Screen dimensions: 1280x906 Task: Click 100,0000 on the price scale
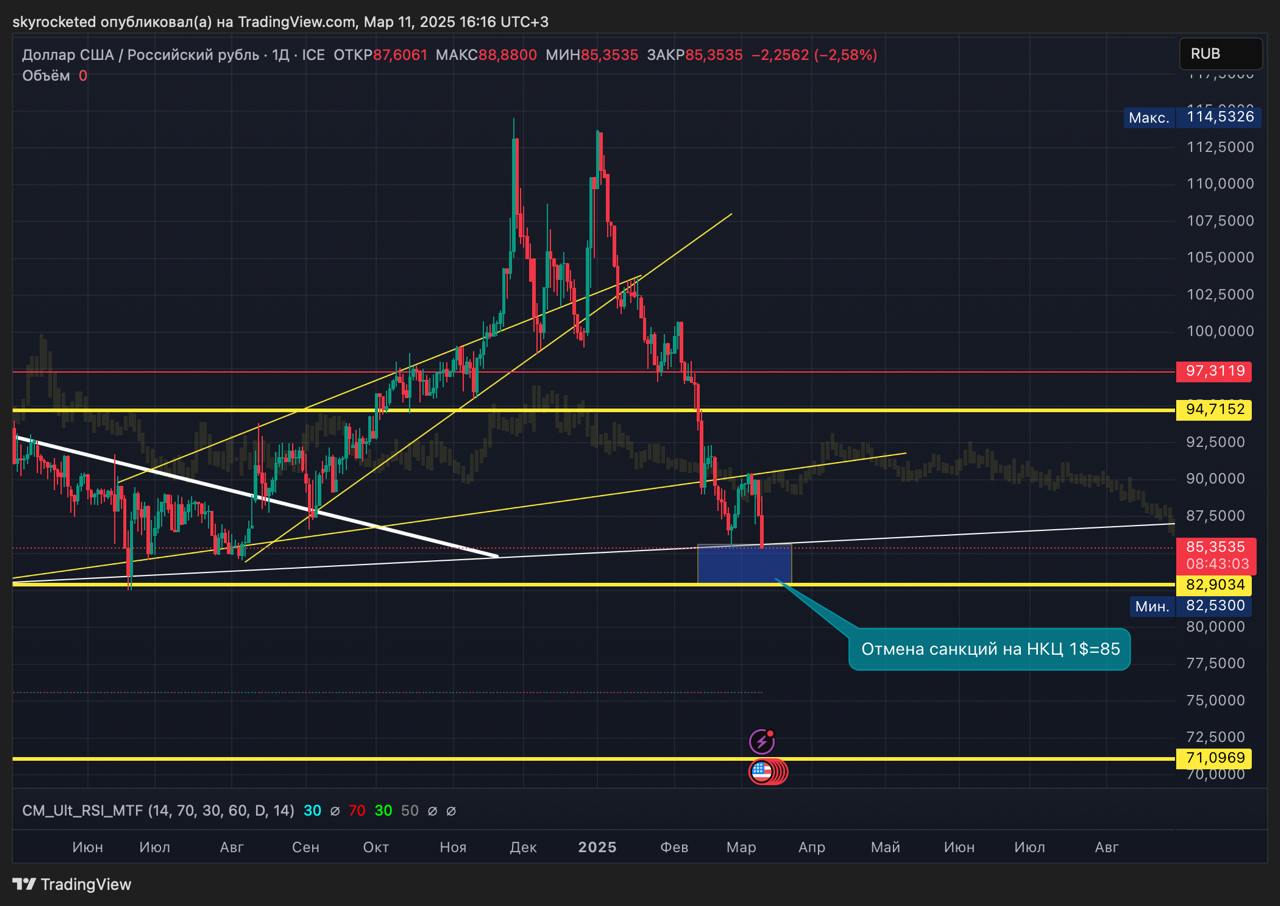1220,331
